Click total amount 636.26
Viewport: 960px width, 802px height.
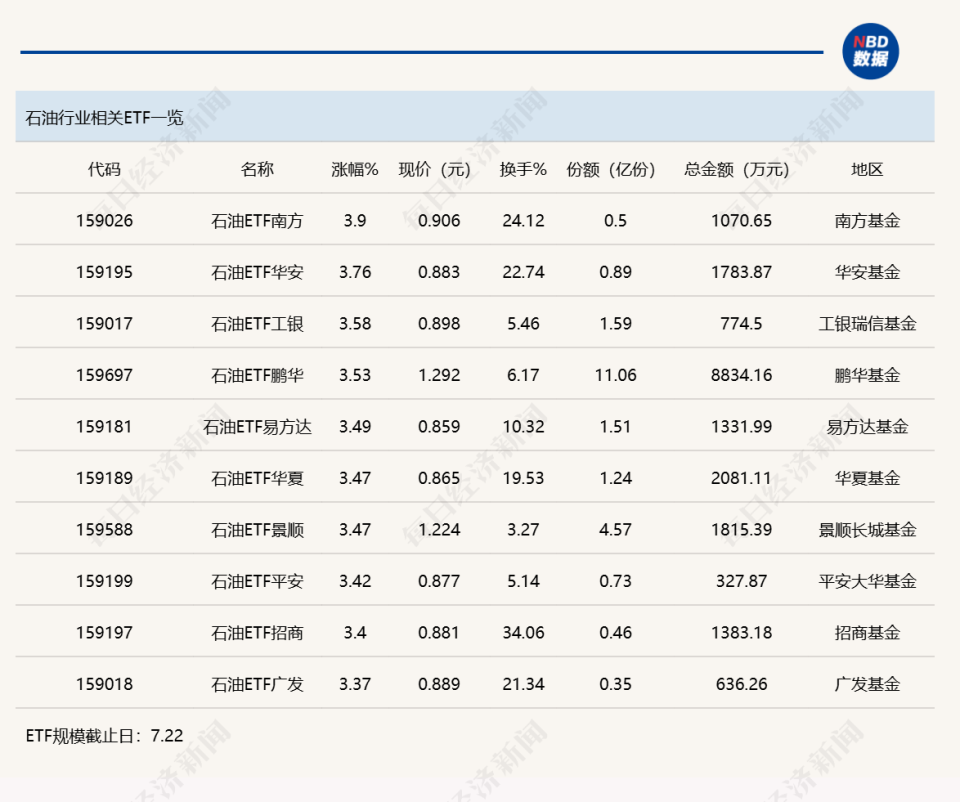point(741,683)
